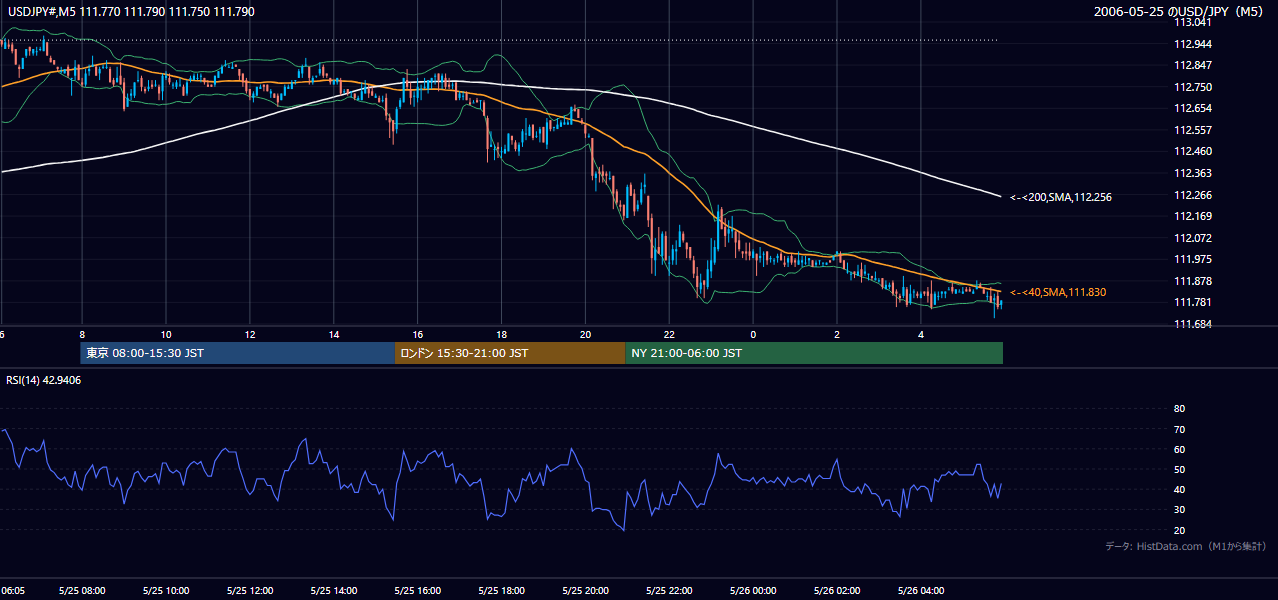1278x600 pixels.
Task: Click the 5/25 14:00 time label
Action: [x=334, y=590]
